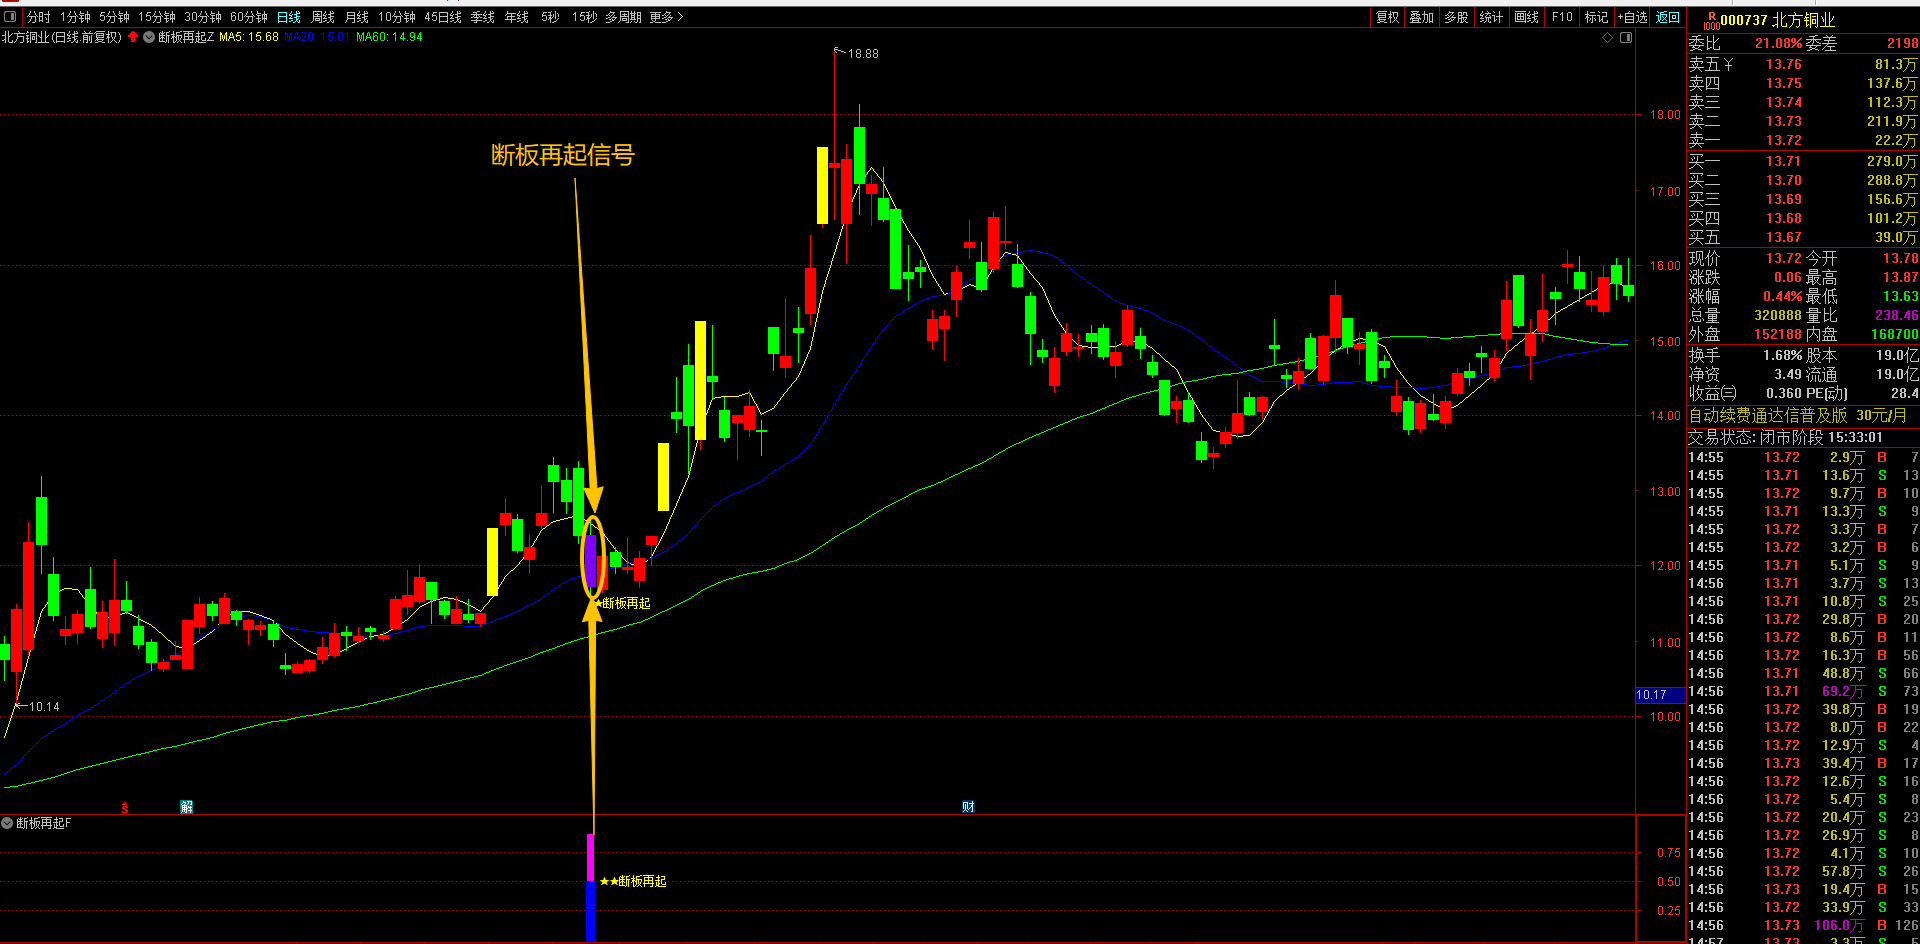The width and height of the screenshot is (1920, 944).
Task: Click the MA5: 15.68 indicator label
Action: coord(248,37)
